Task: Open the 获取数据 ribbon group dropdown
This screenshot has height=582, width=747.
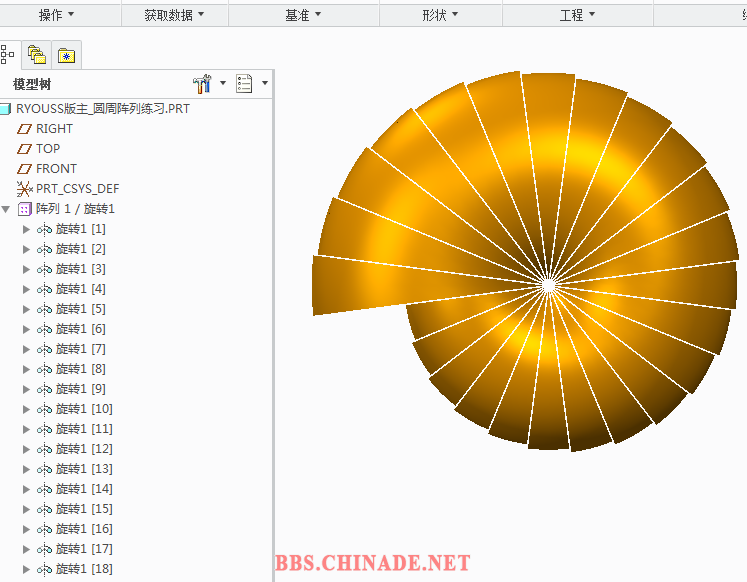Action: (x=174, y=15)
